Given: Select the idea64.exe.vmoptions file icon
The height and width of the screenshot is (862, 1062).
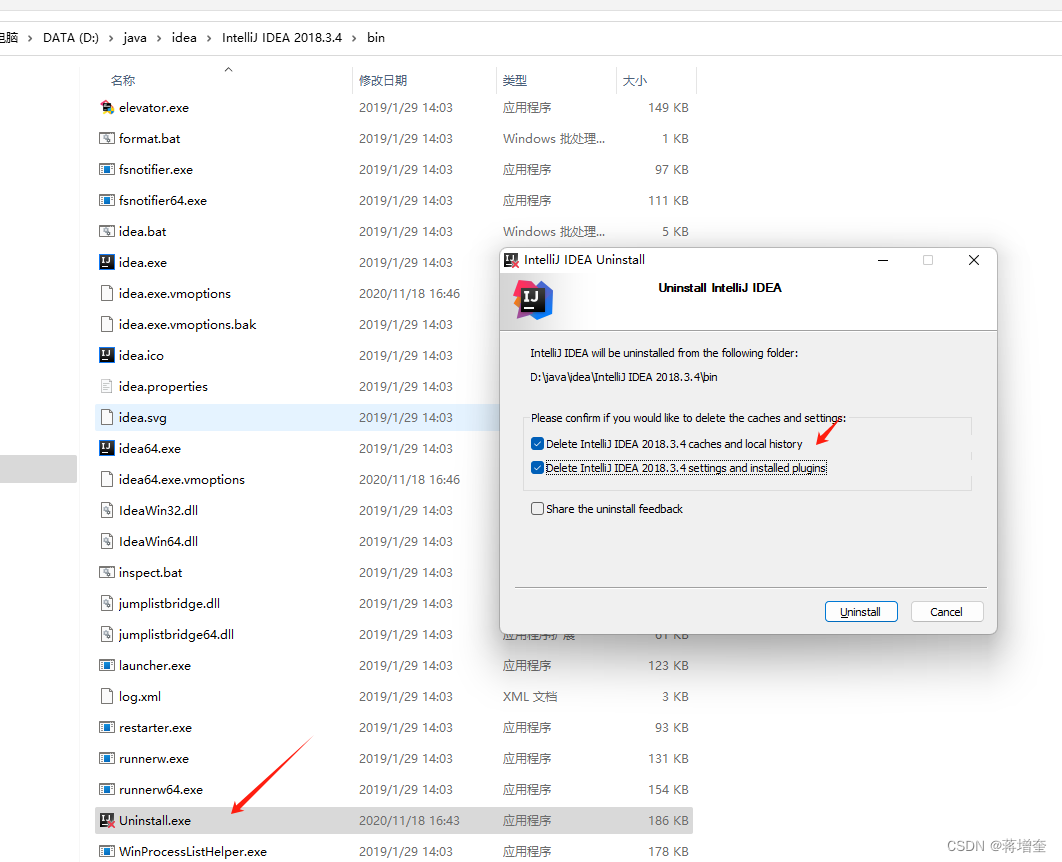Looking at the screenshot, I should click(x=106, y=479).
